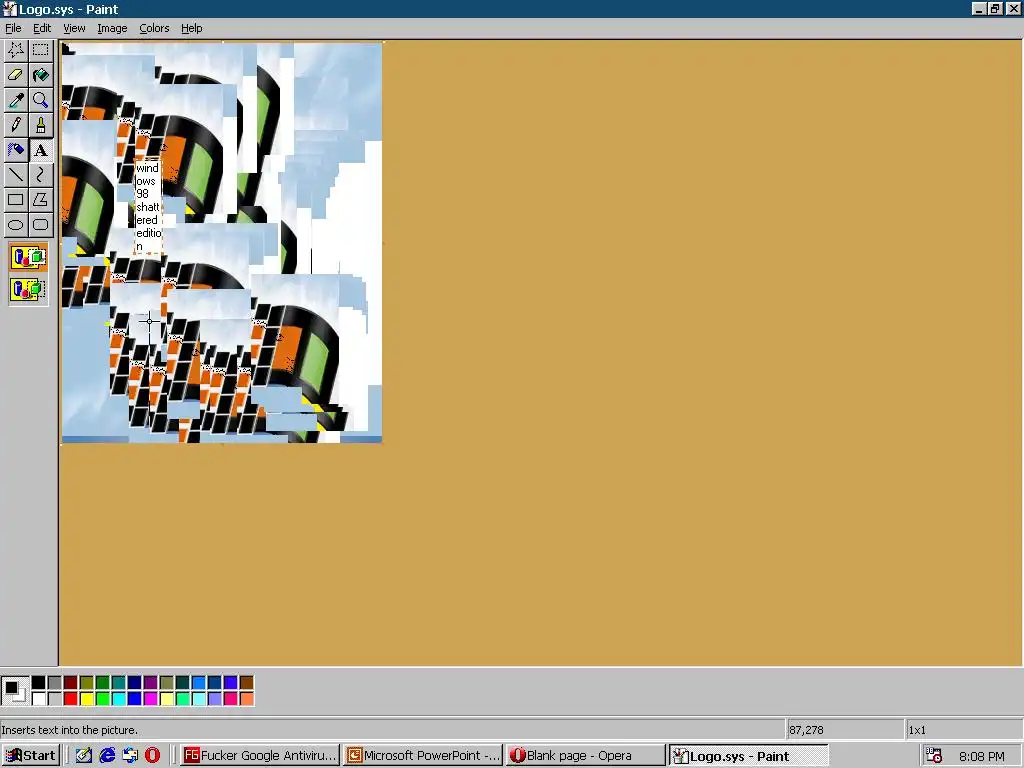Select the Polygon shape tool
The height and width of the screenshot is (768, 1024).
click(40, 200)
